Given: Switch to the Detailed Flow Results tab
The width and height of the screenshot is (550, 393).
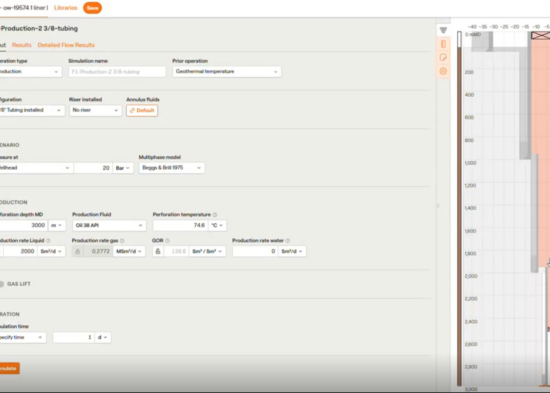Looking at the screenshot, I should pyautogui.click(x=66, y=45).
